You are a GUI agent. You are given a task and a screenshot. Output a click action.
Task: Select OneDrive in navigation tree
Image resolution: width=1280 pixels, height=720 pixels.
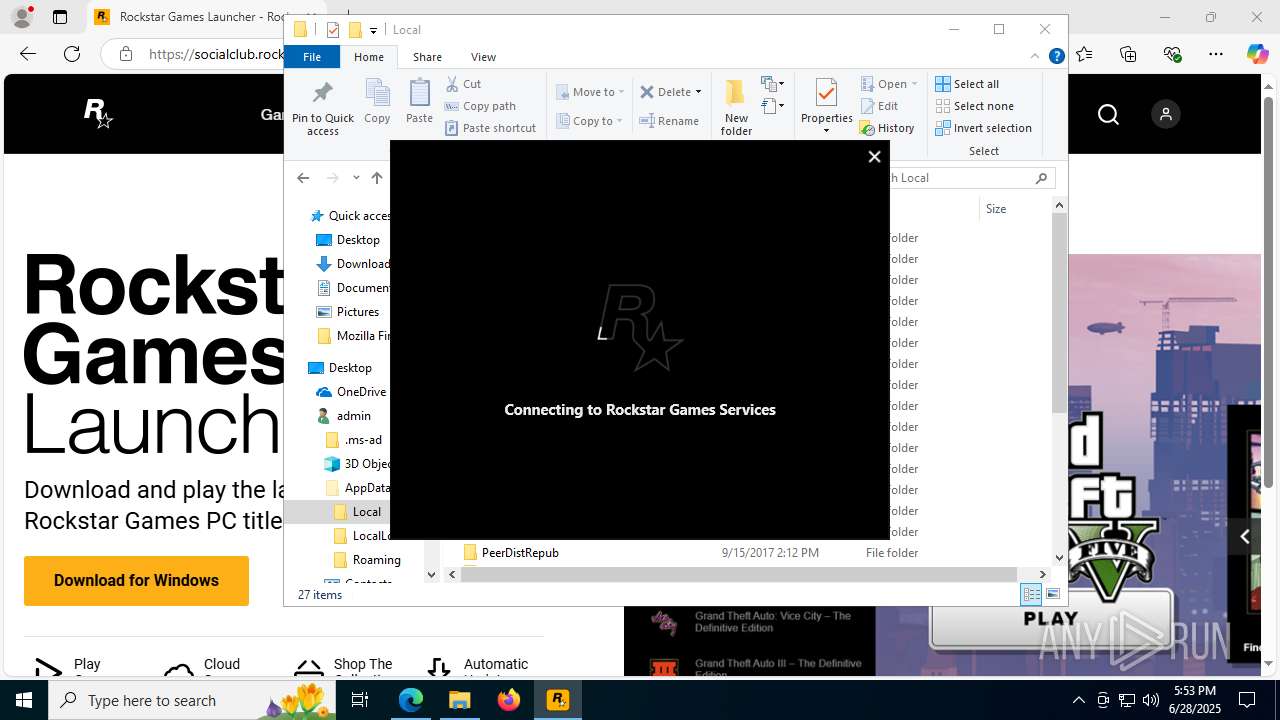coord(351,392)
